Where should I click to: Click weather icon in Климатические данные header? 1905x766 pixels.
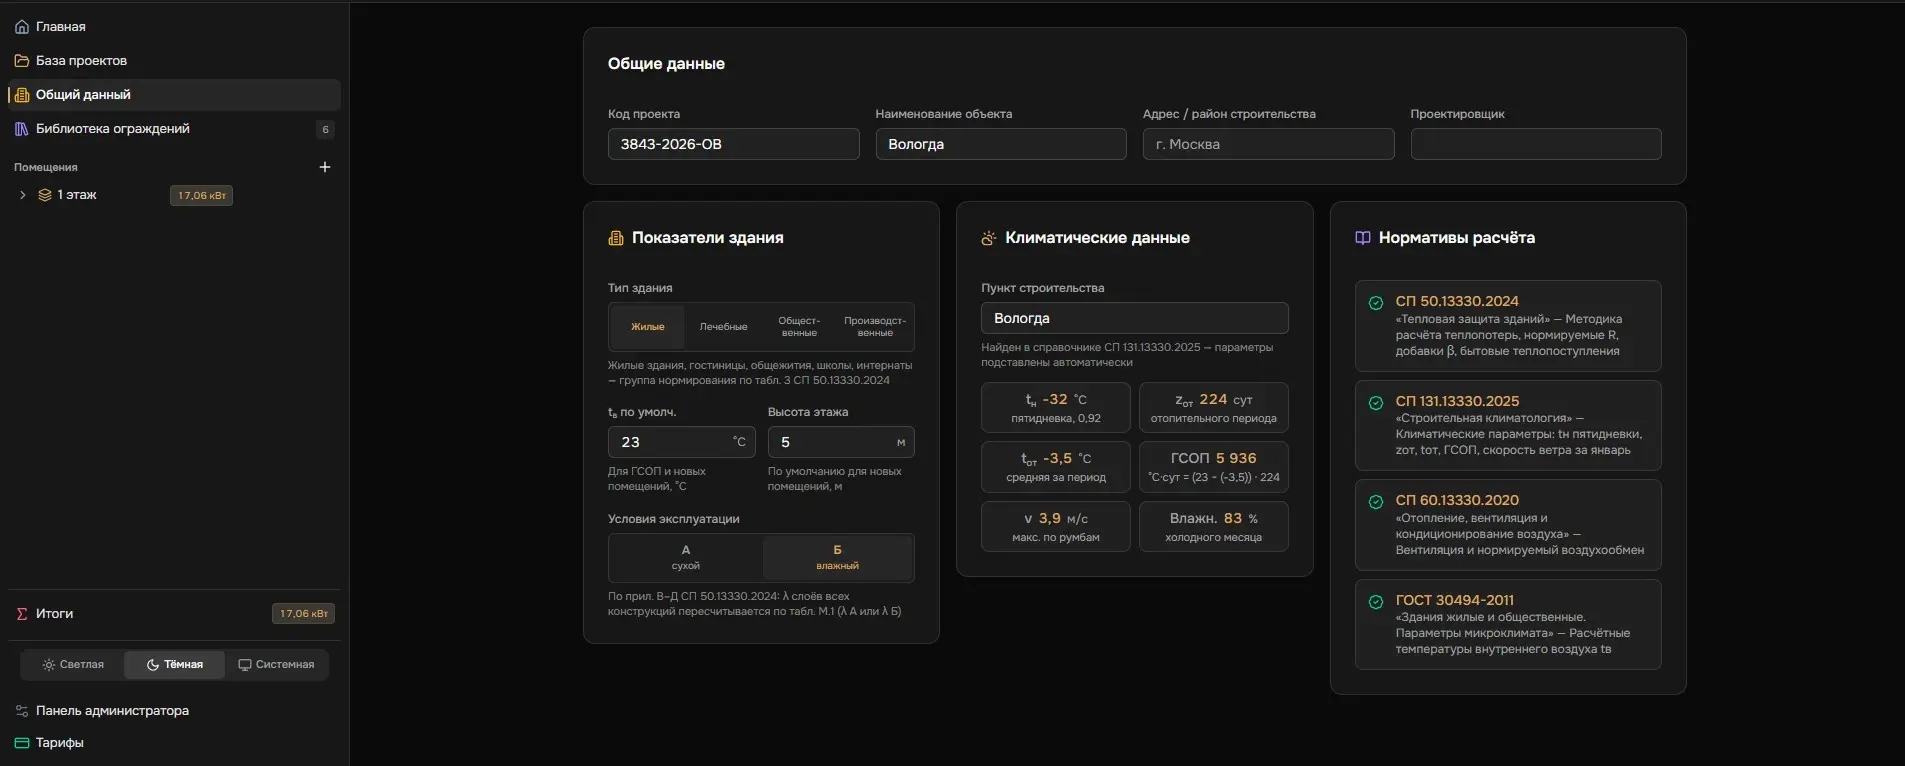click(x=989, y=238)
